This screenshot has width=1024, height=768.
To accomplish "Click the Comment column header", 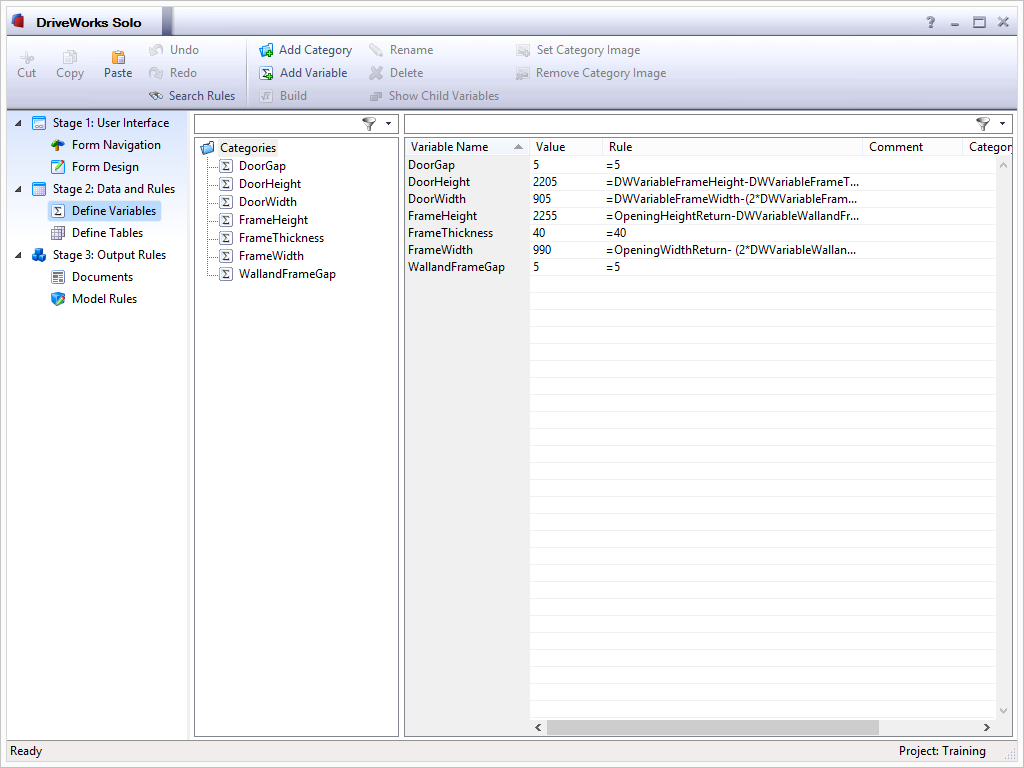I will [912, 147].
